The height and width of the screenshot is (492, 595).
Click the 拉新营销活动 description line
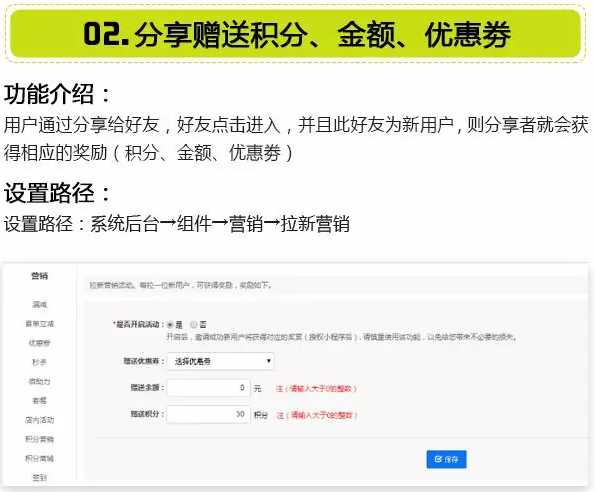[181, 285]
